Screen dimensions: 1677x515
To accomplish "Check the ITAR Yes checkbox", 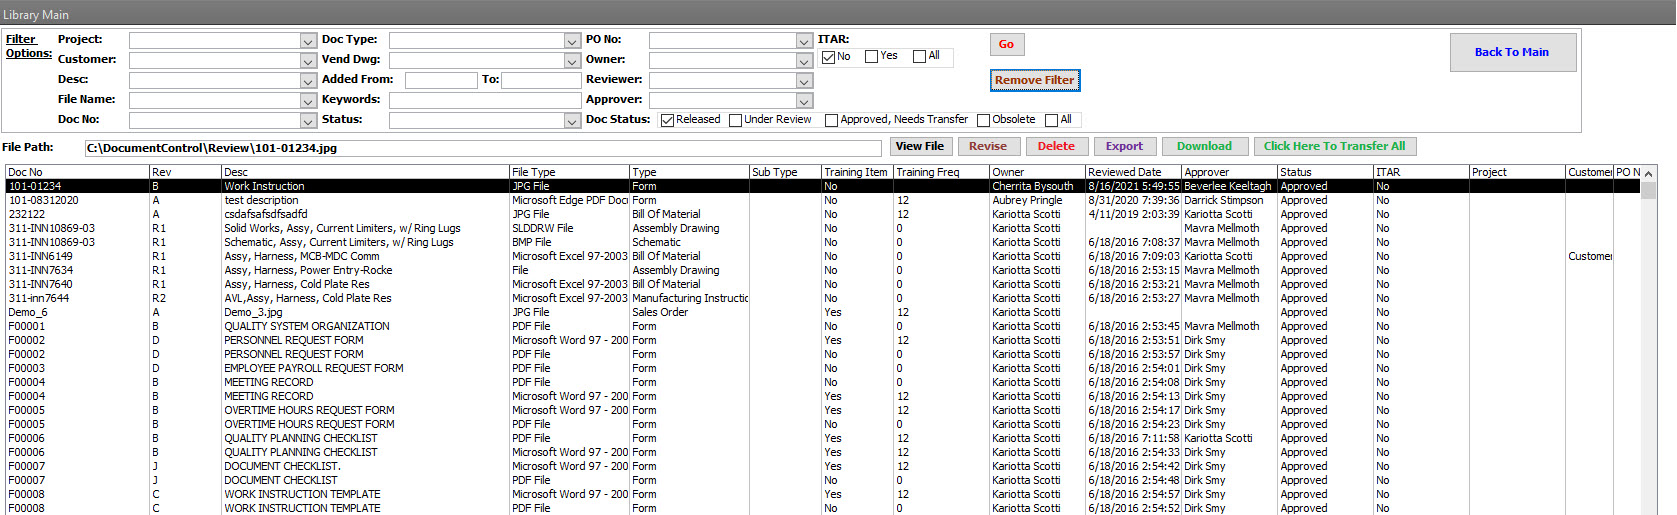I will click(x=871, y=57).
